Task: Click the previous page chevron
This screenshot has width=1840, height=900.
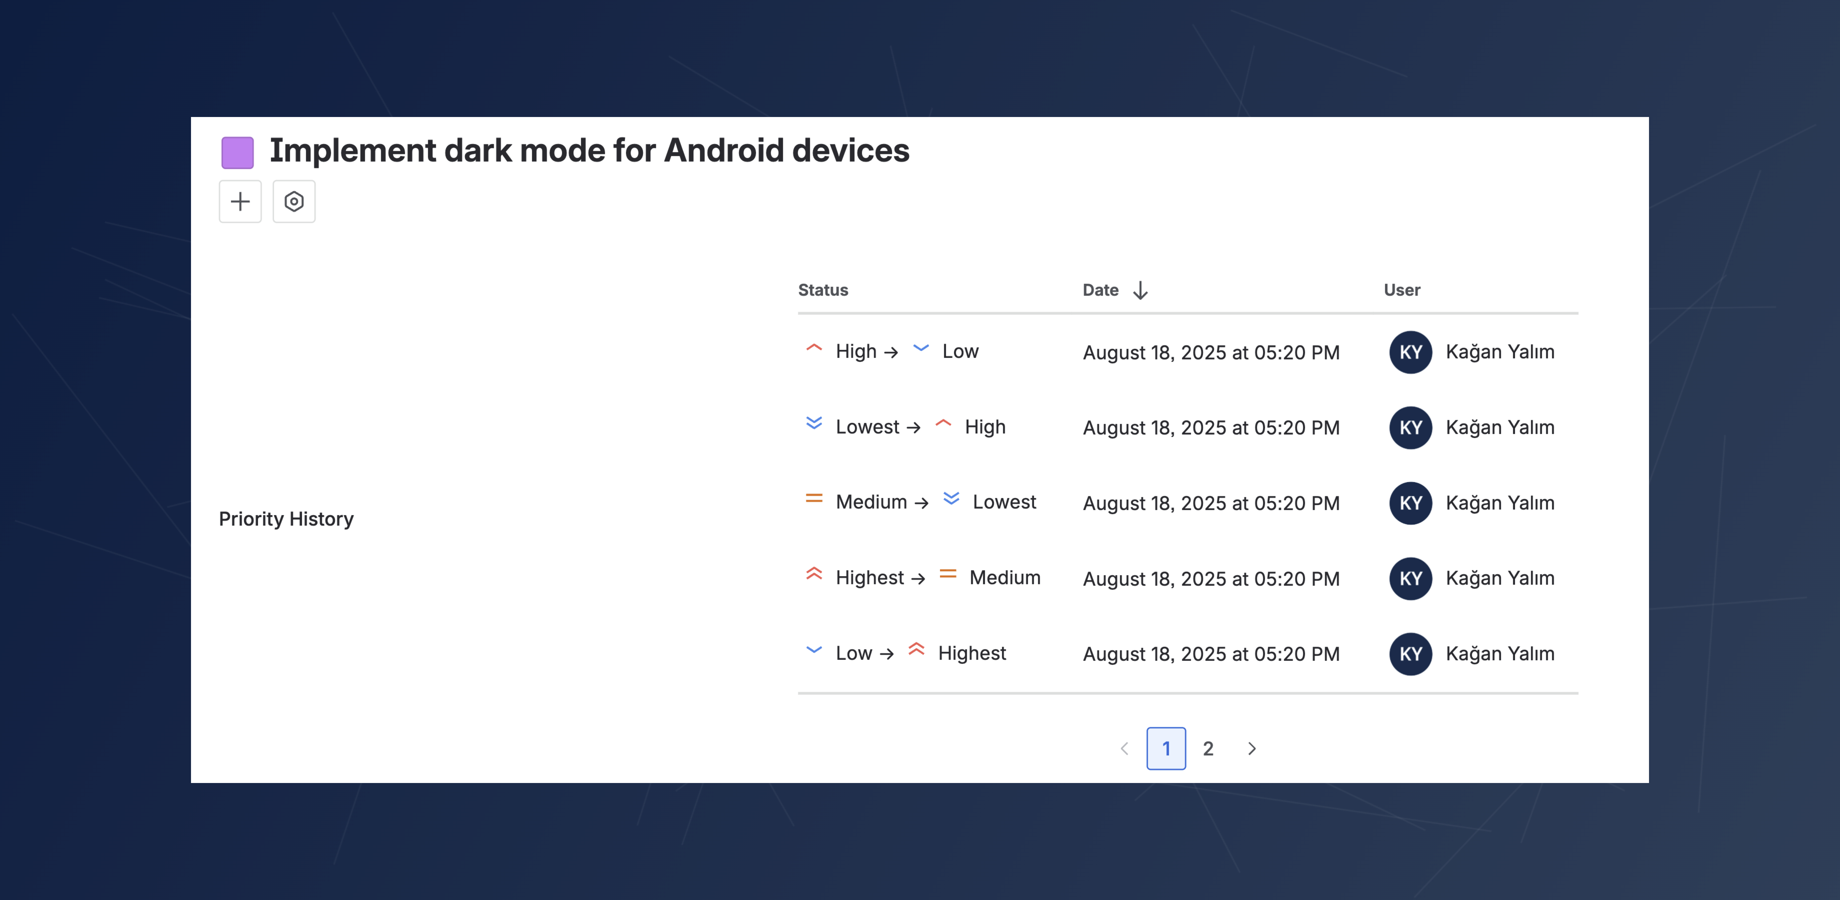Action: point(1124,749)
